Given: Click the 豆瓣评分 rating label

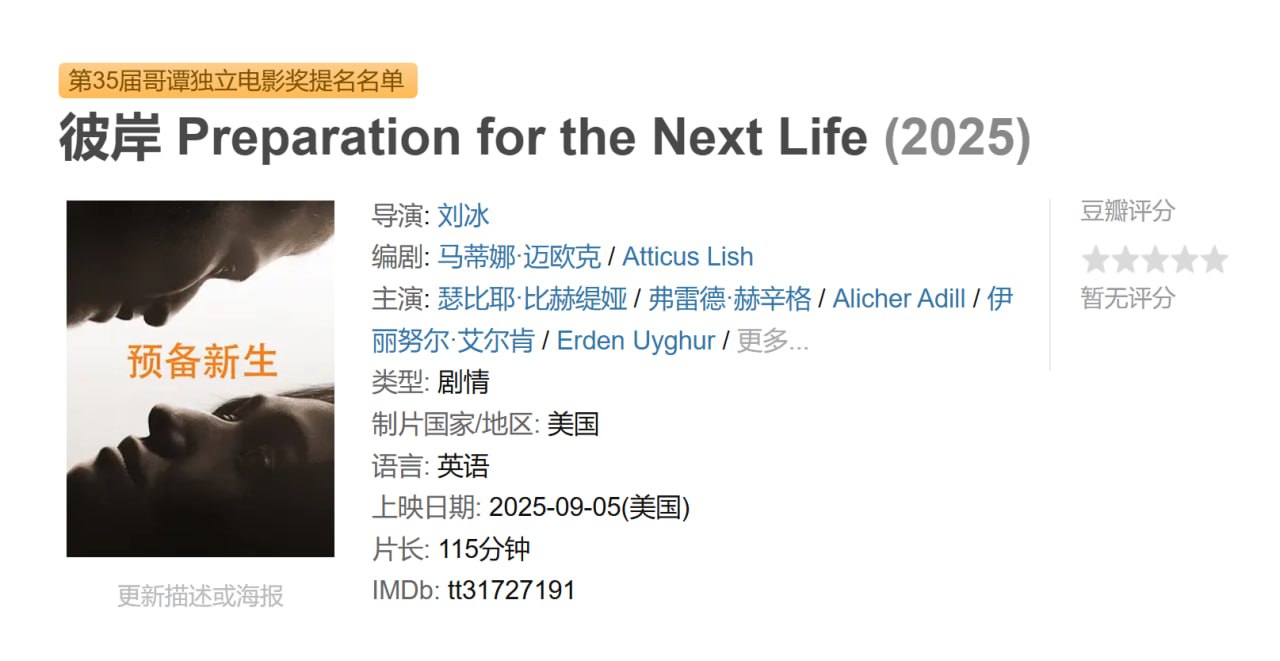Looking at the screenshot, I should tap(1127, 211).
